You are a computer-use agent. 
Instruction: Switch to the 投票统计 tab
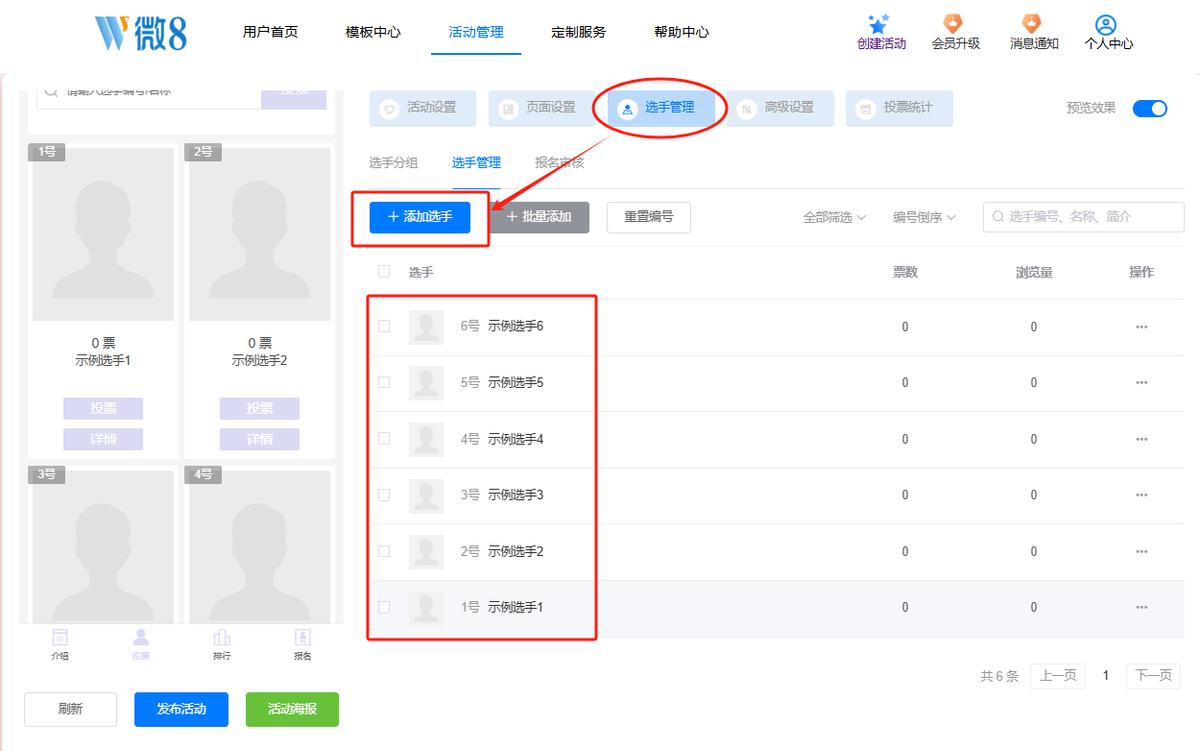tap(899, 108)
